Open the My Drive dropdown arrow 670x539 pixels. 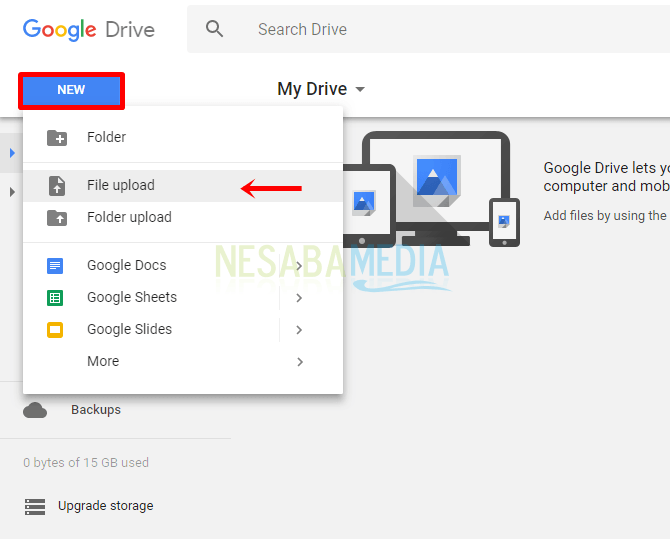tap(360, 89)
